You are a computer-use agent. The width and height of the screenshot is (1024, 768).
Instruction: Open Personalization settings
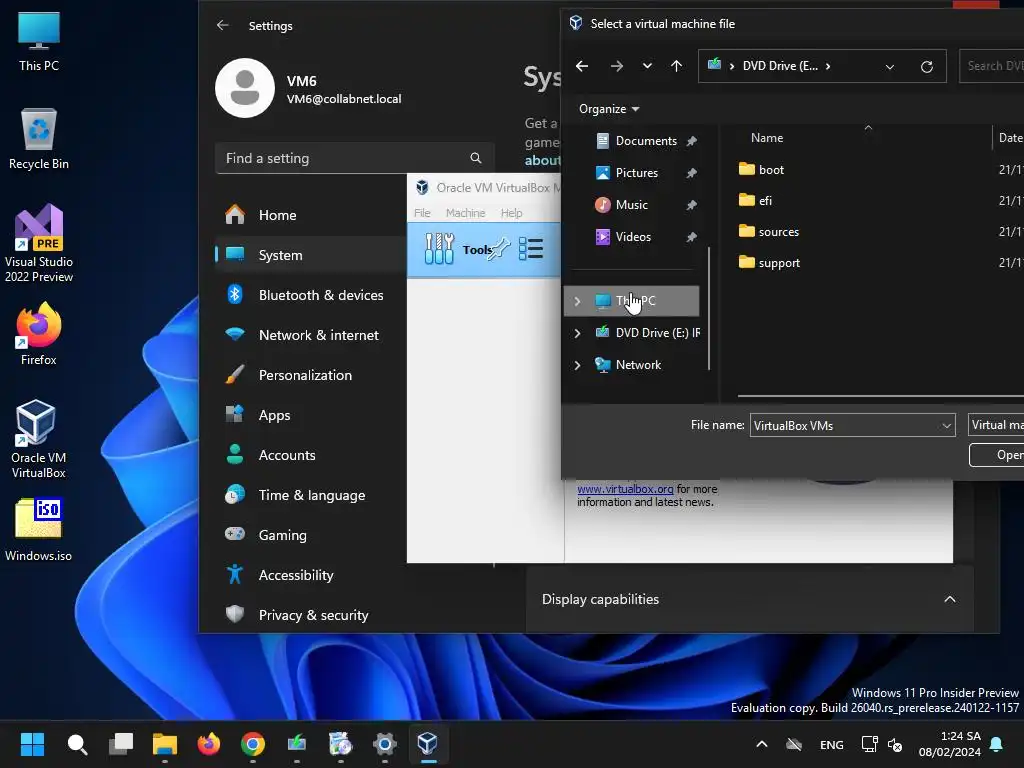(310, 375)
